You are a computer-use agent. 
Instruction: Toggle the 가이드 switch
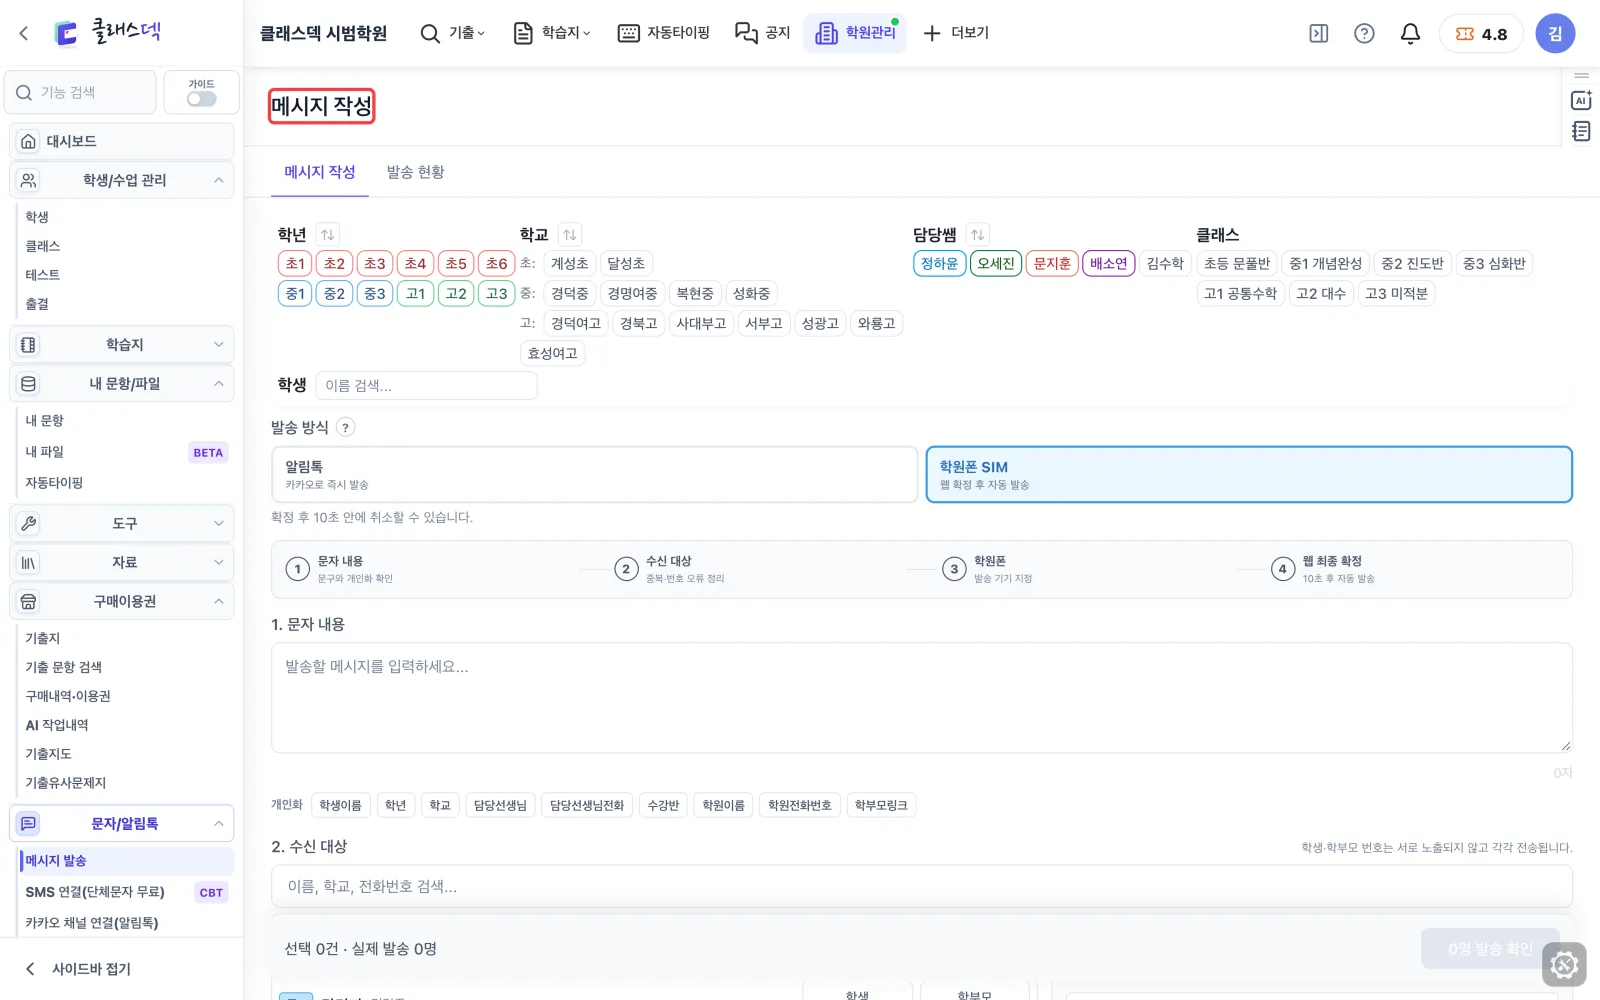[x=201, y=99]
